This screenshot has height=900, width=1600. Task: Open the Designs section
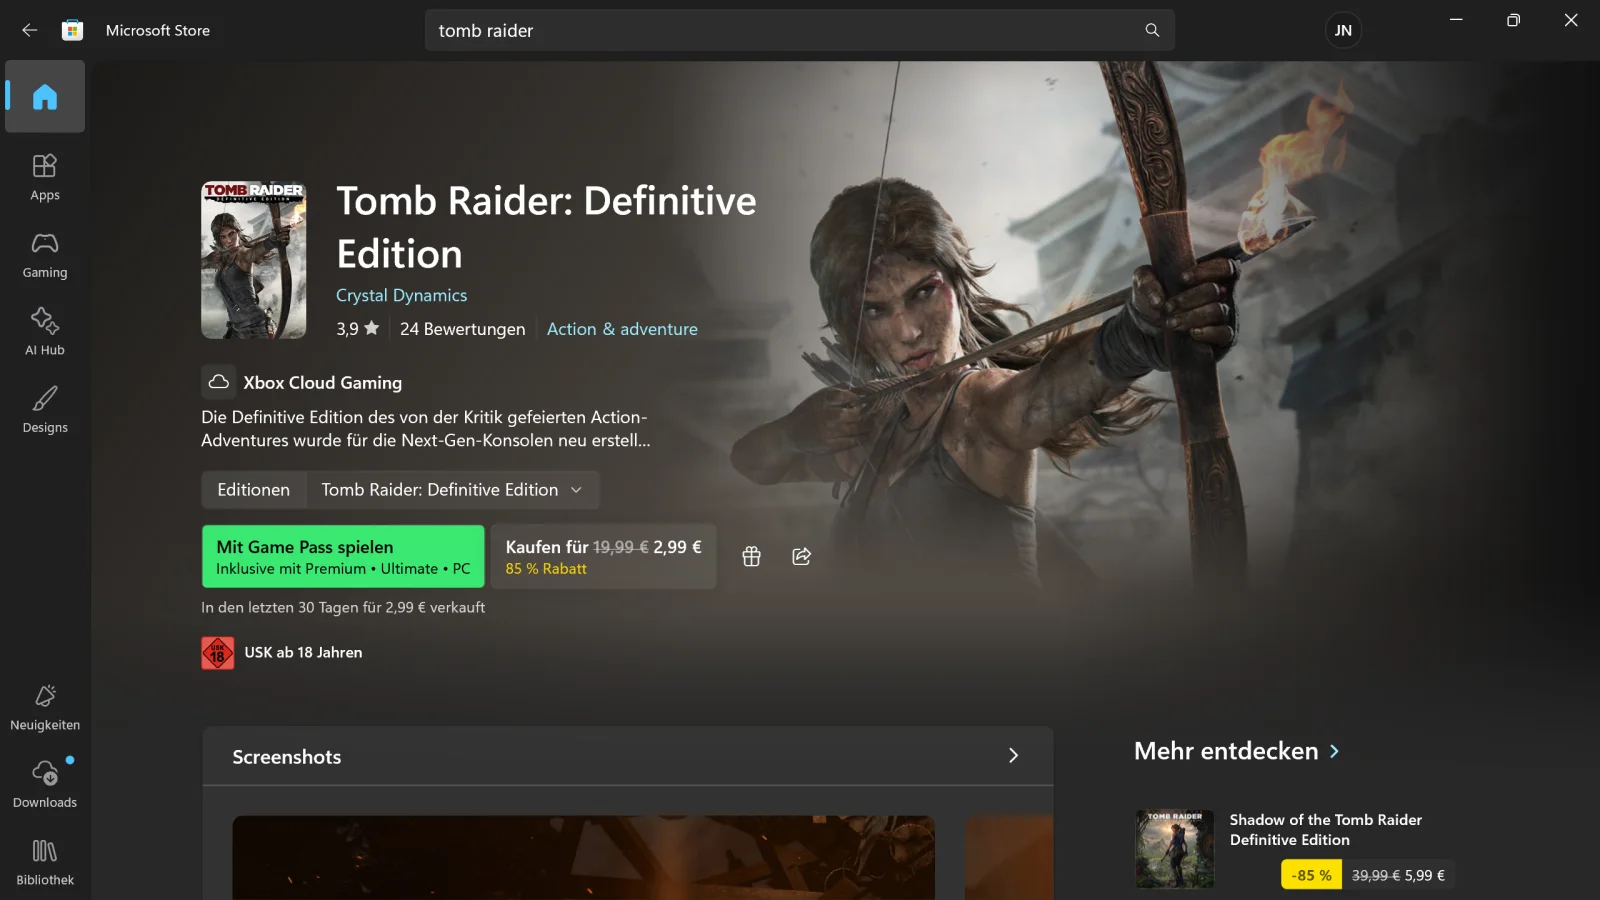[45, 410]
